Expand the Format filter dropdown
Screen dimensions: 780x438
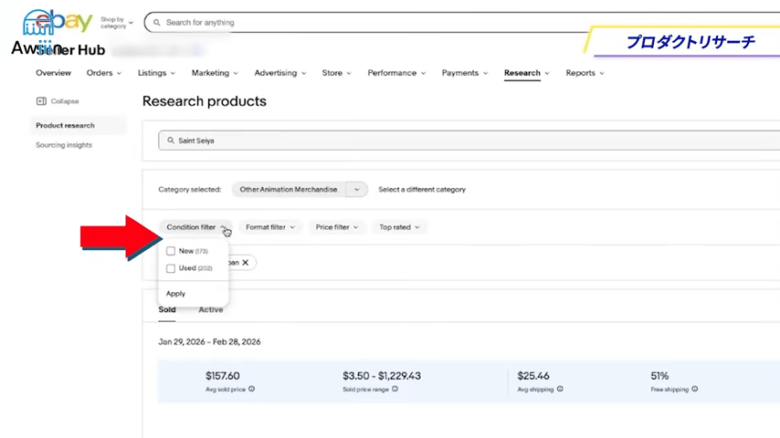[270, 227]
